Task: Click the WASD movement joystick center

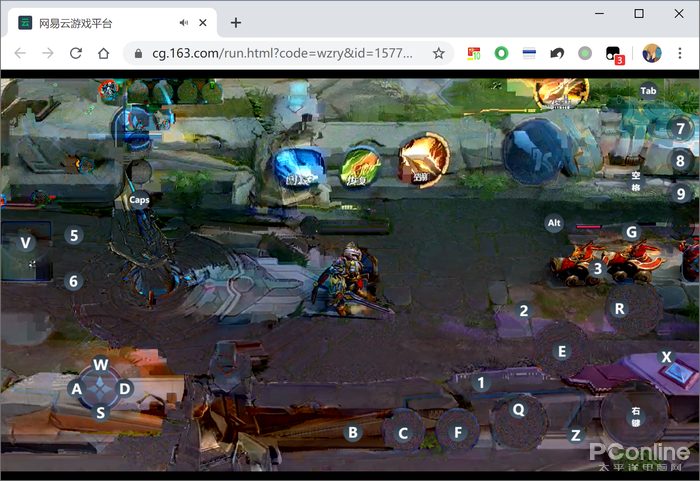Action: pos(100,388)
